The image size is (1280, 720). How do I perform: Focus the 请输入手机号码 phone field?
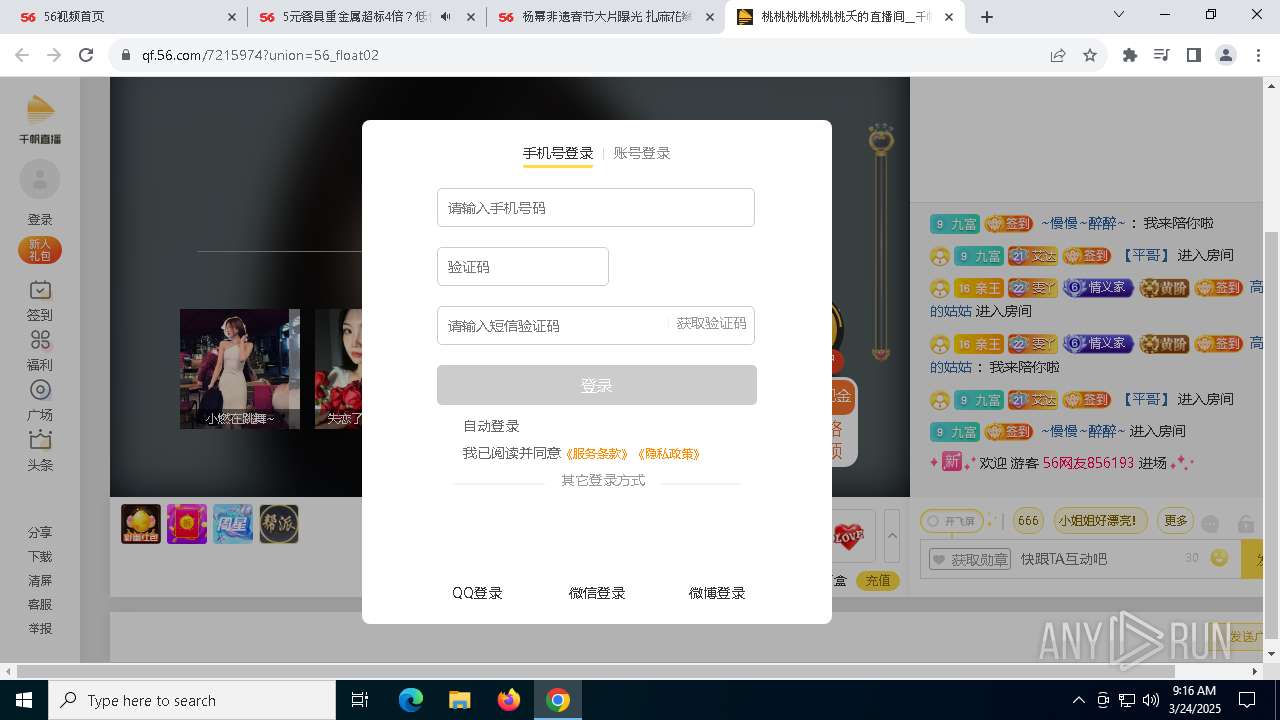596,208
